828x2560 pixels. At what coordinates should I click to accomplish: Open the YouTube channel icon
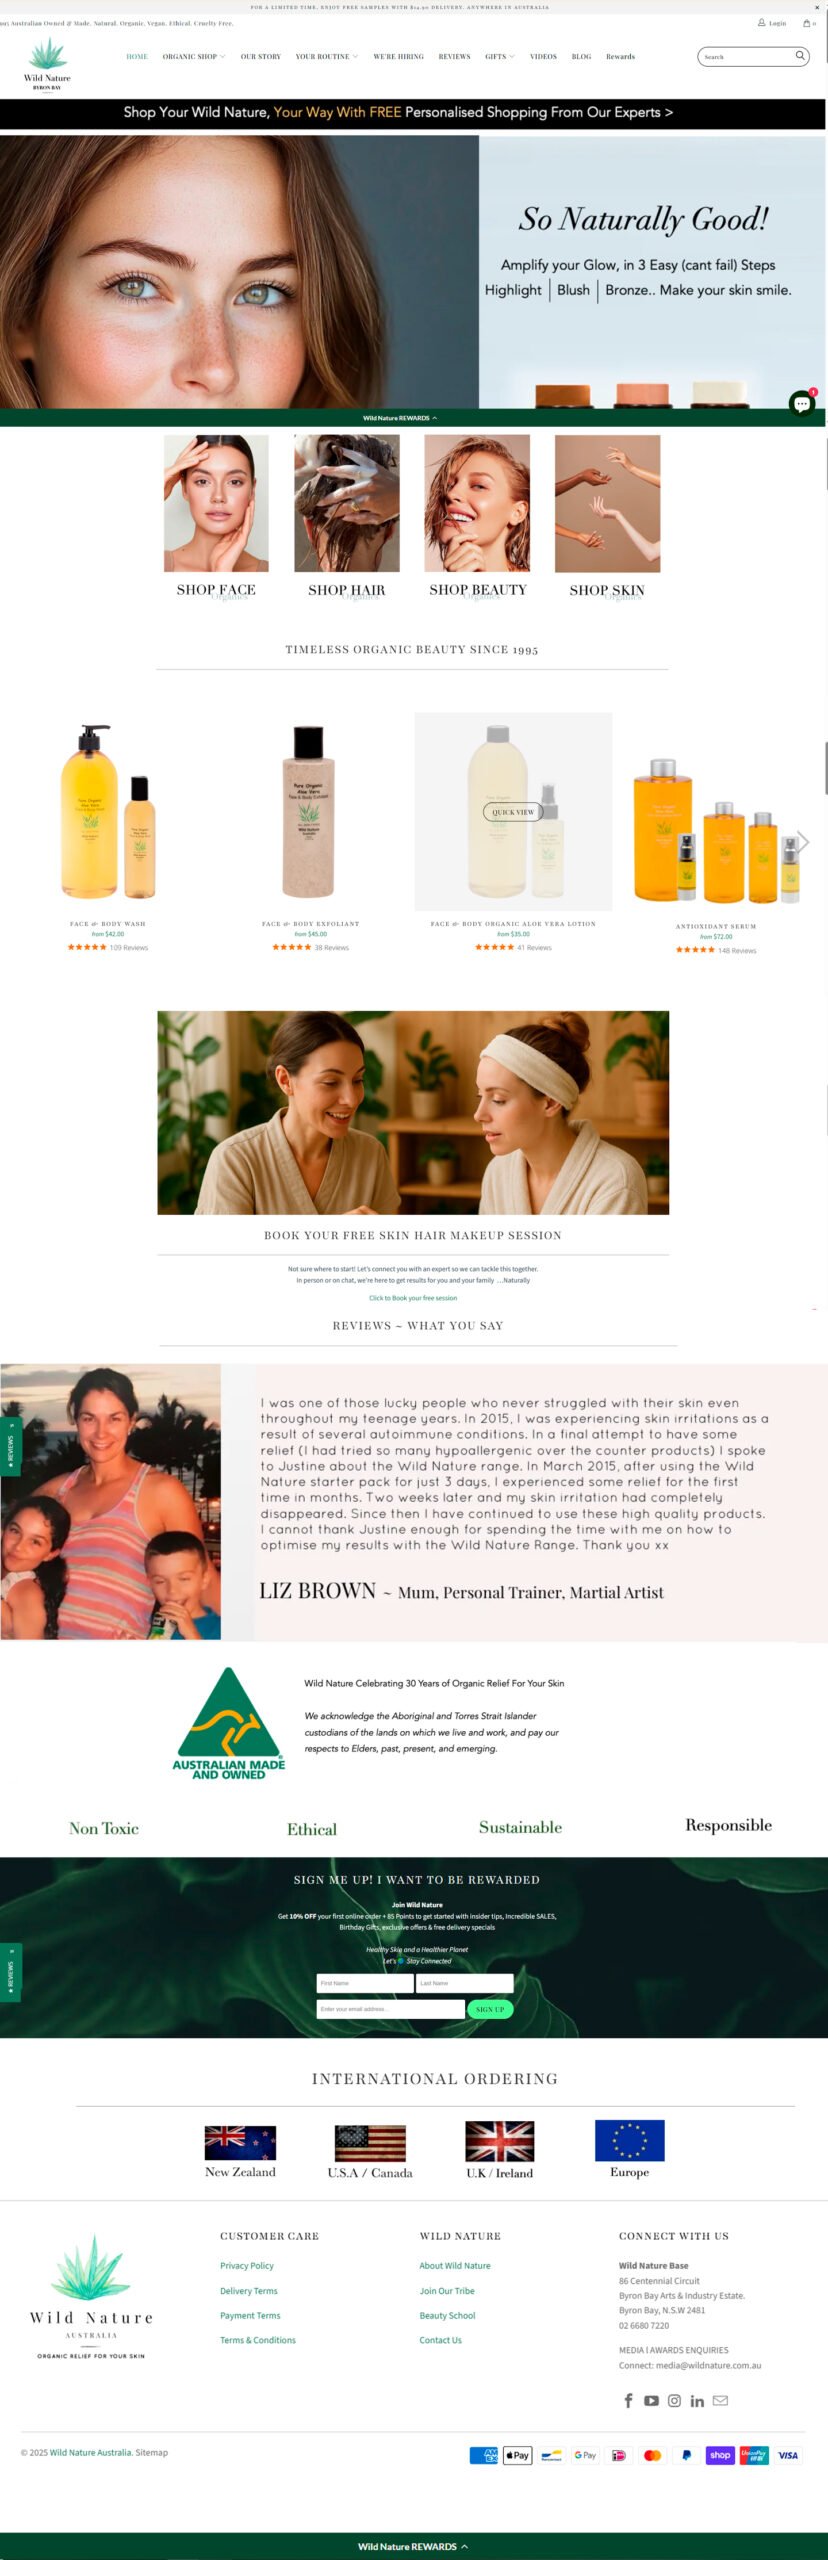[x=651, y=2401]
